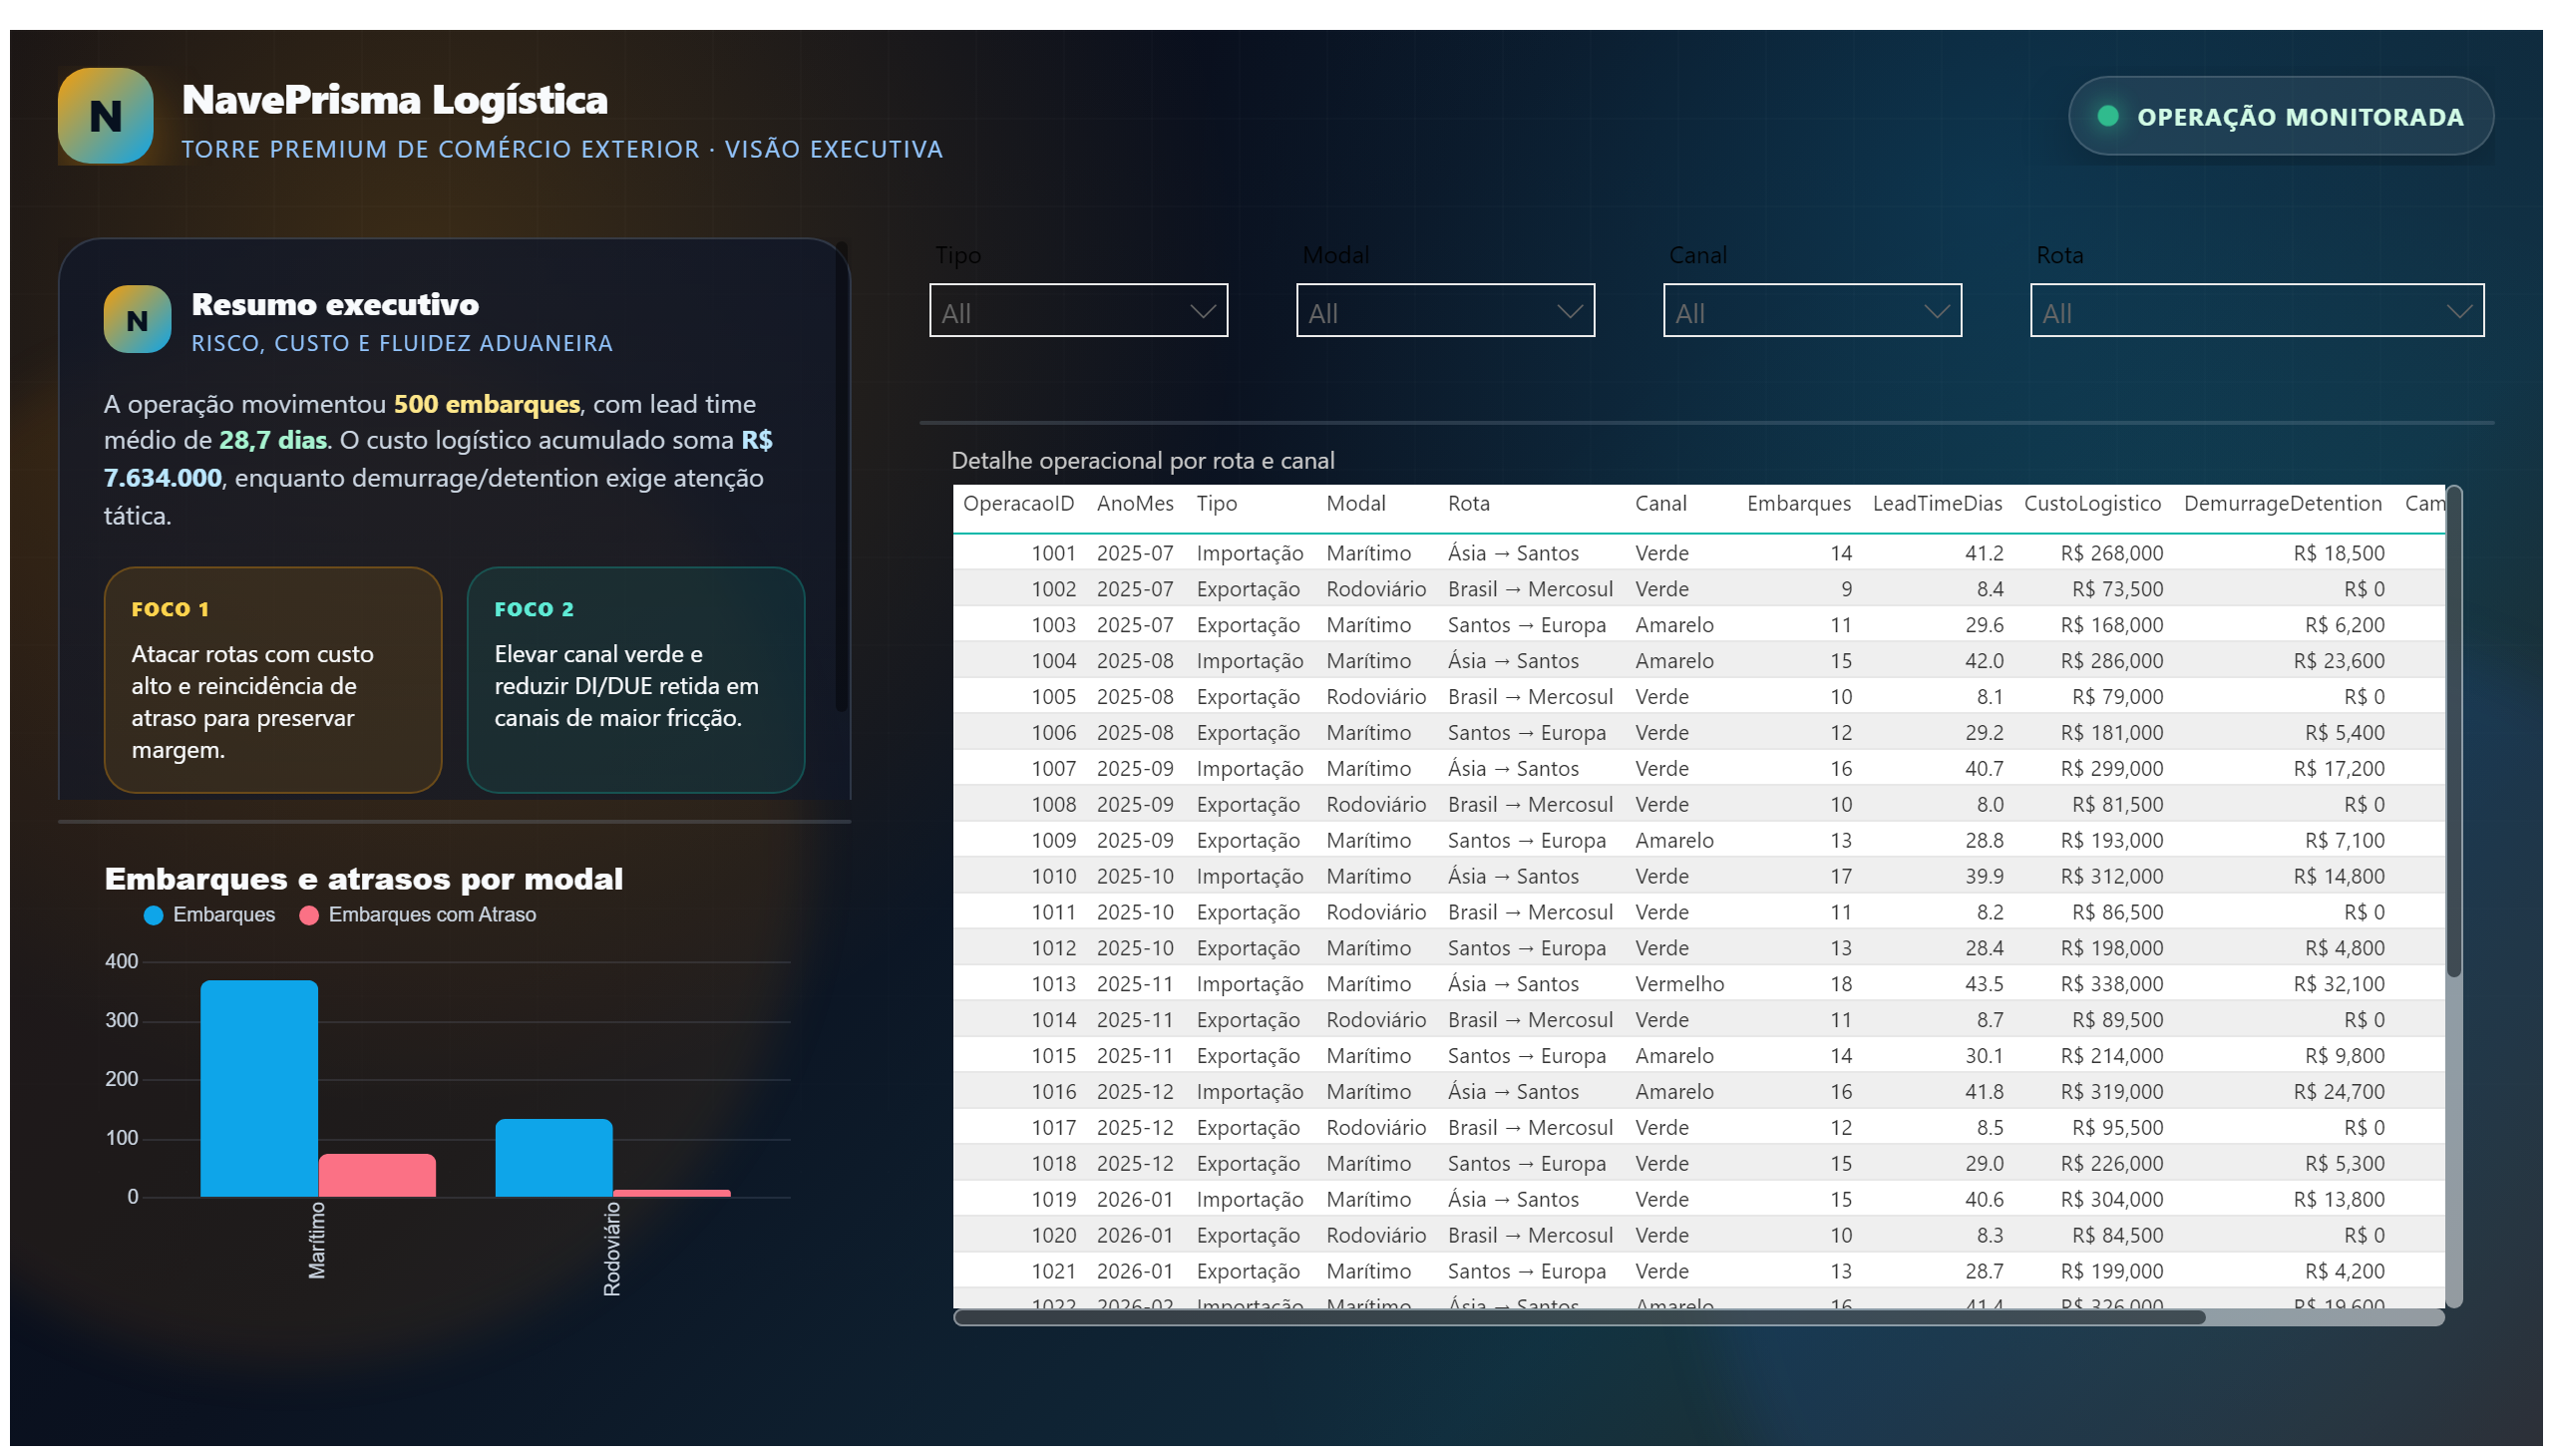Click the NavePrisma N logo icon
This screenshot has width=2553, height=1456.
105,116
